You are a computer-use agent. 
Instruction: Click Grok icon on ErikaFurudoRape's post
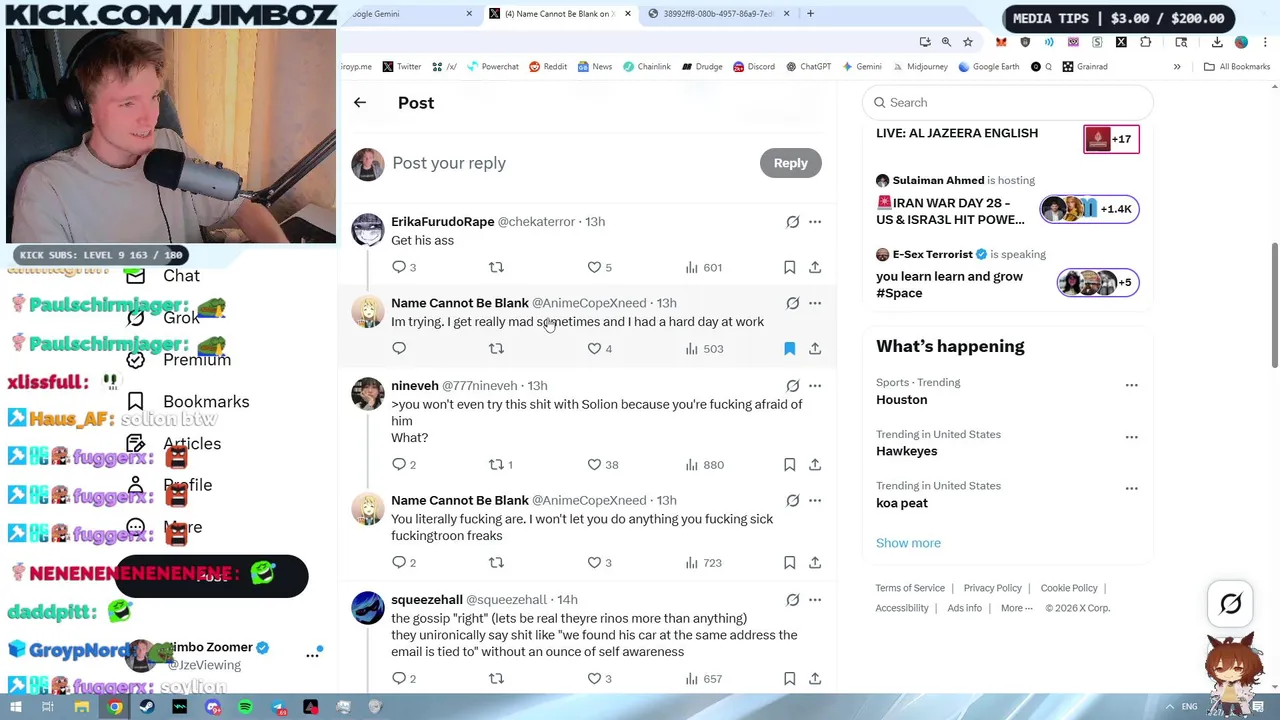click(x=792, y=221)
